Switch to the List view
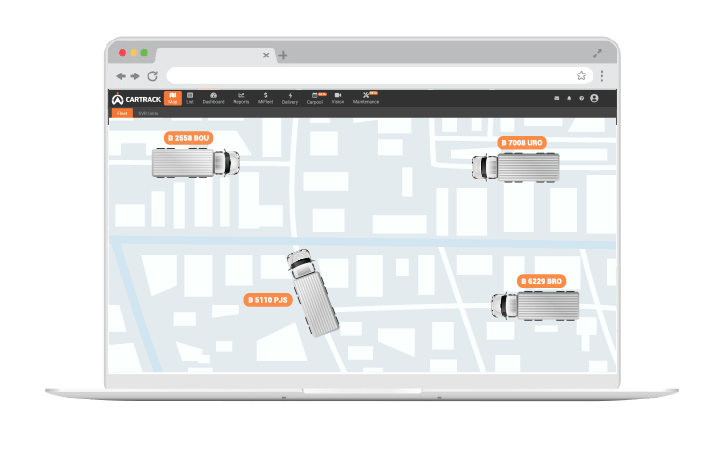Image resolution: width=724 pixels, height=464 pixels. click(190, 98)
